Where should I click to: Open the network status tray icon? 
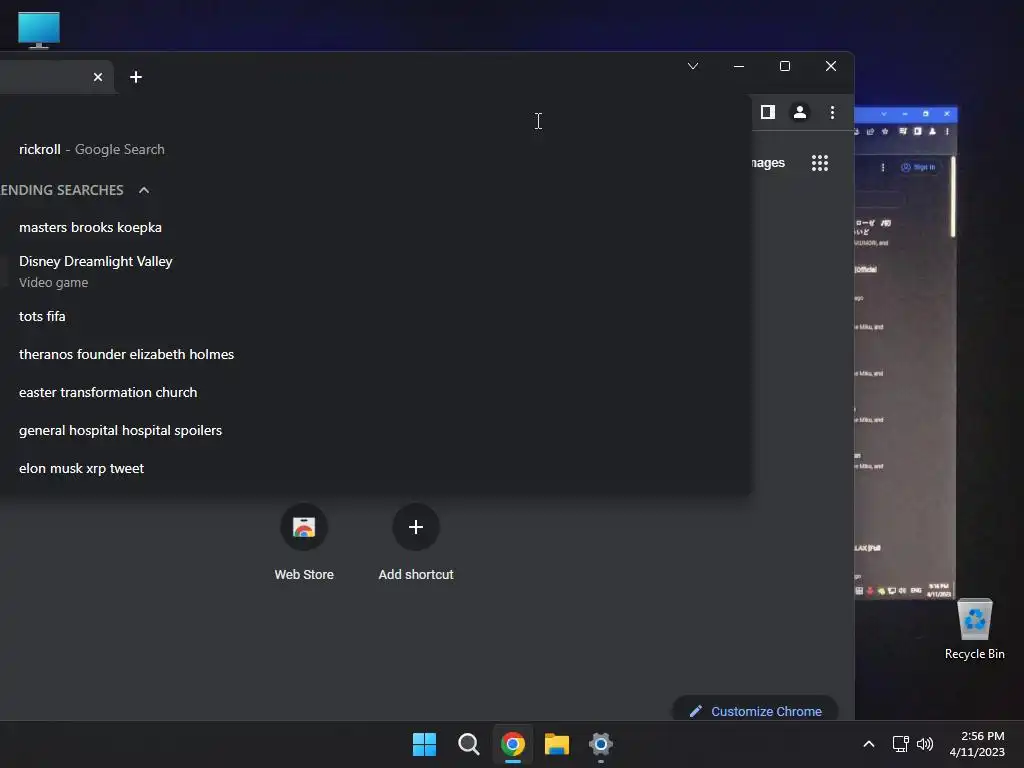point(901,744)
